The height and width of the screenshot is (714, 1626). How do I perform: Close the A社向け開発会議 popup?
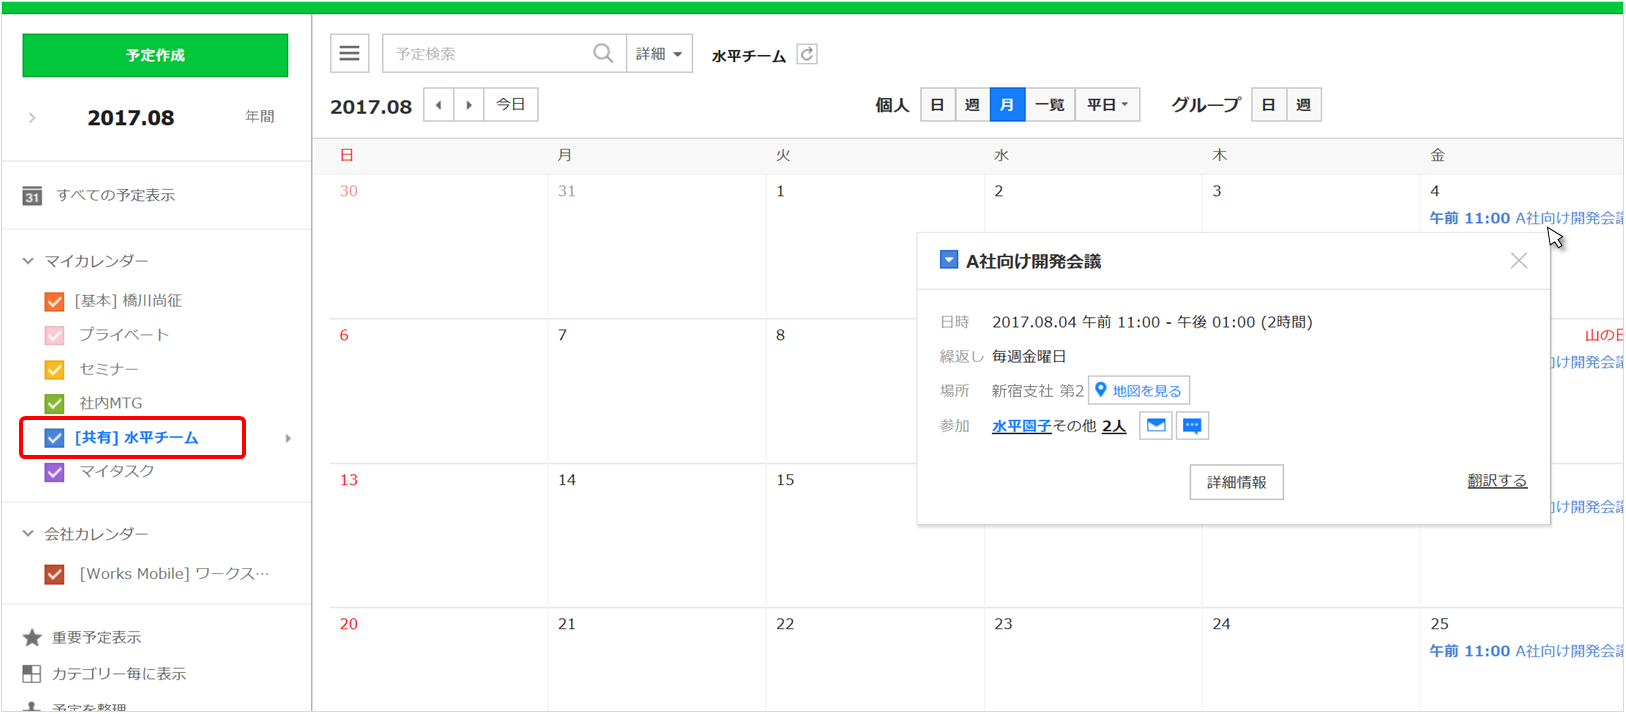pos(1518,261)
